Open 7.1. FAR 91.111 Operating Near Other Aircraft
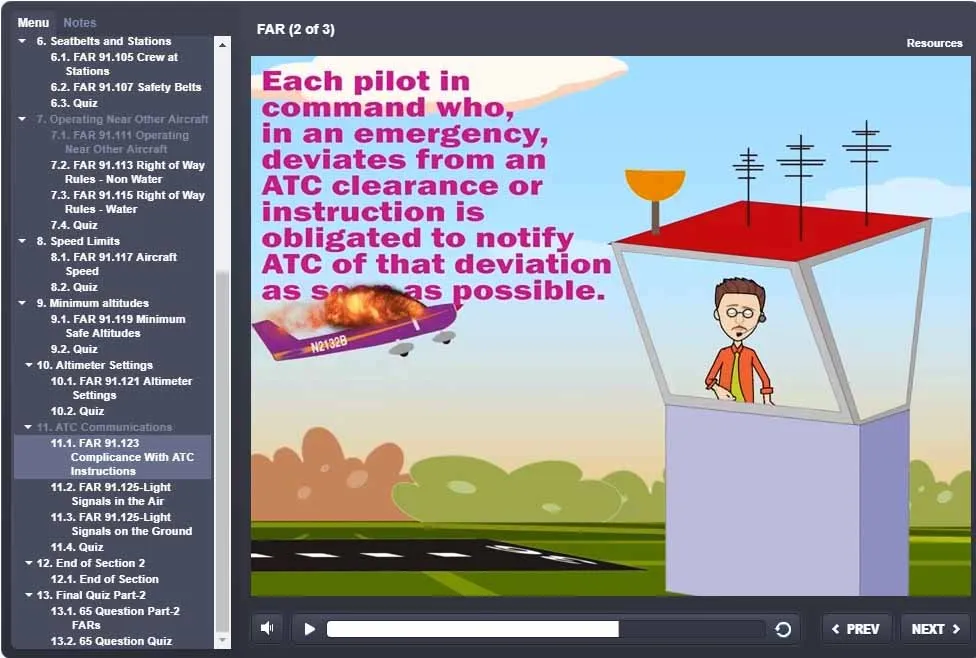This screenshot has height=658, width=976. tap(120, 142)
